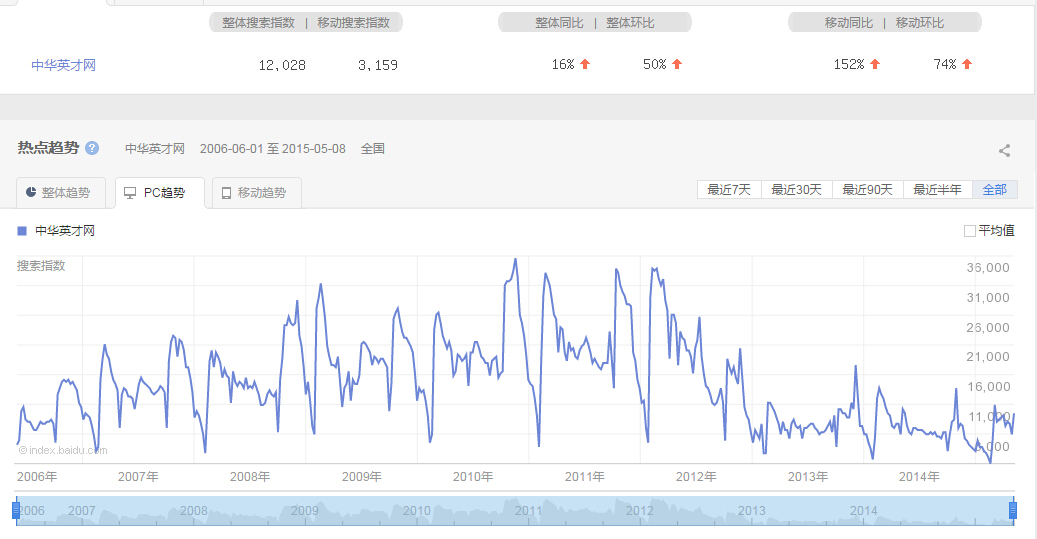Show data for 最近7天

729,190
